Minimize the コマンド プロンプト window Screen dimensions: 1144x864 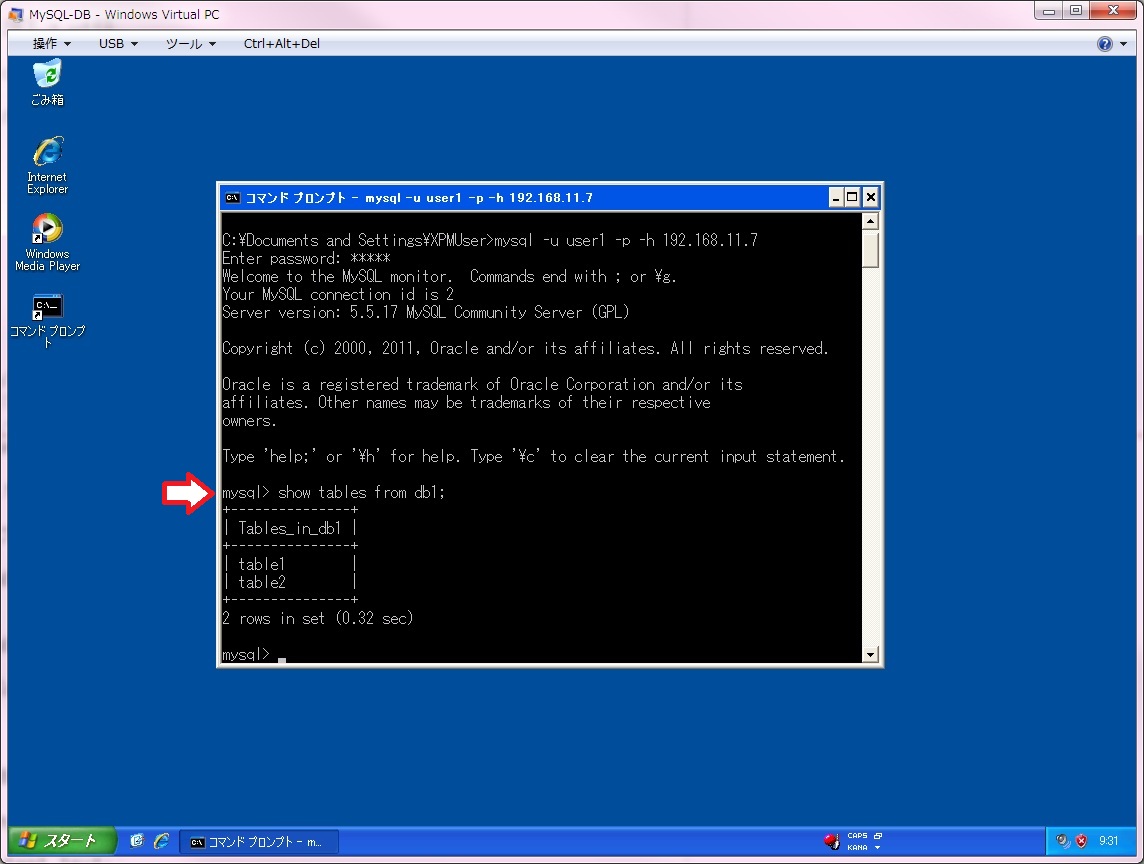tap(836, 197)
